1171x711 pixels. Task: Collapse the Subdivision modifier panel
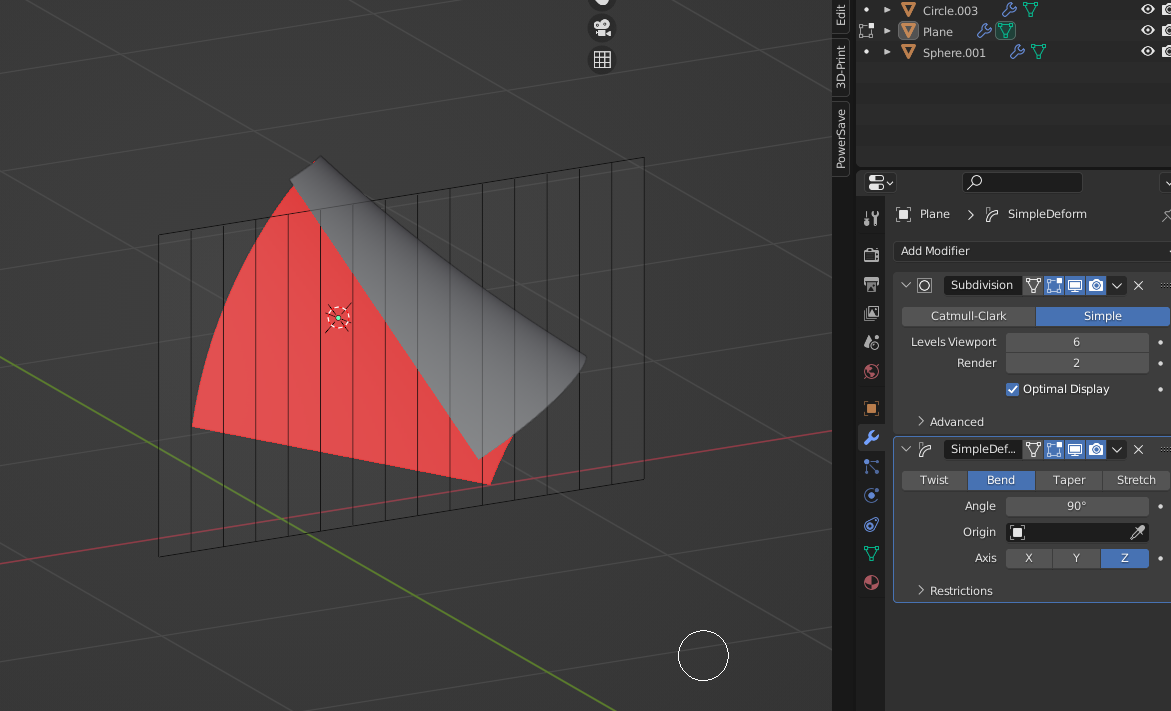[x=906, y=285]
